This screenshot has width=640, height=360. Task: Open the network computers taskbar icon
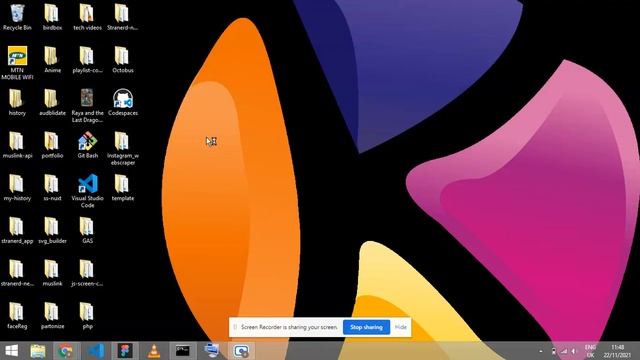tap(211, 351)
